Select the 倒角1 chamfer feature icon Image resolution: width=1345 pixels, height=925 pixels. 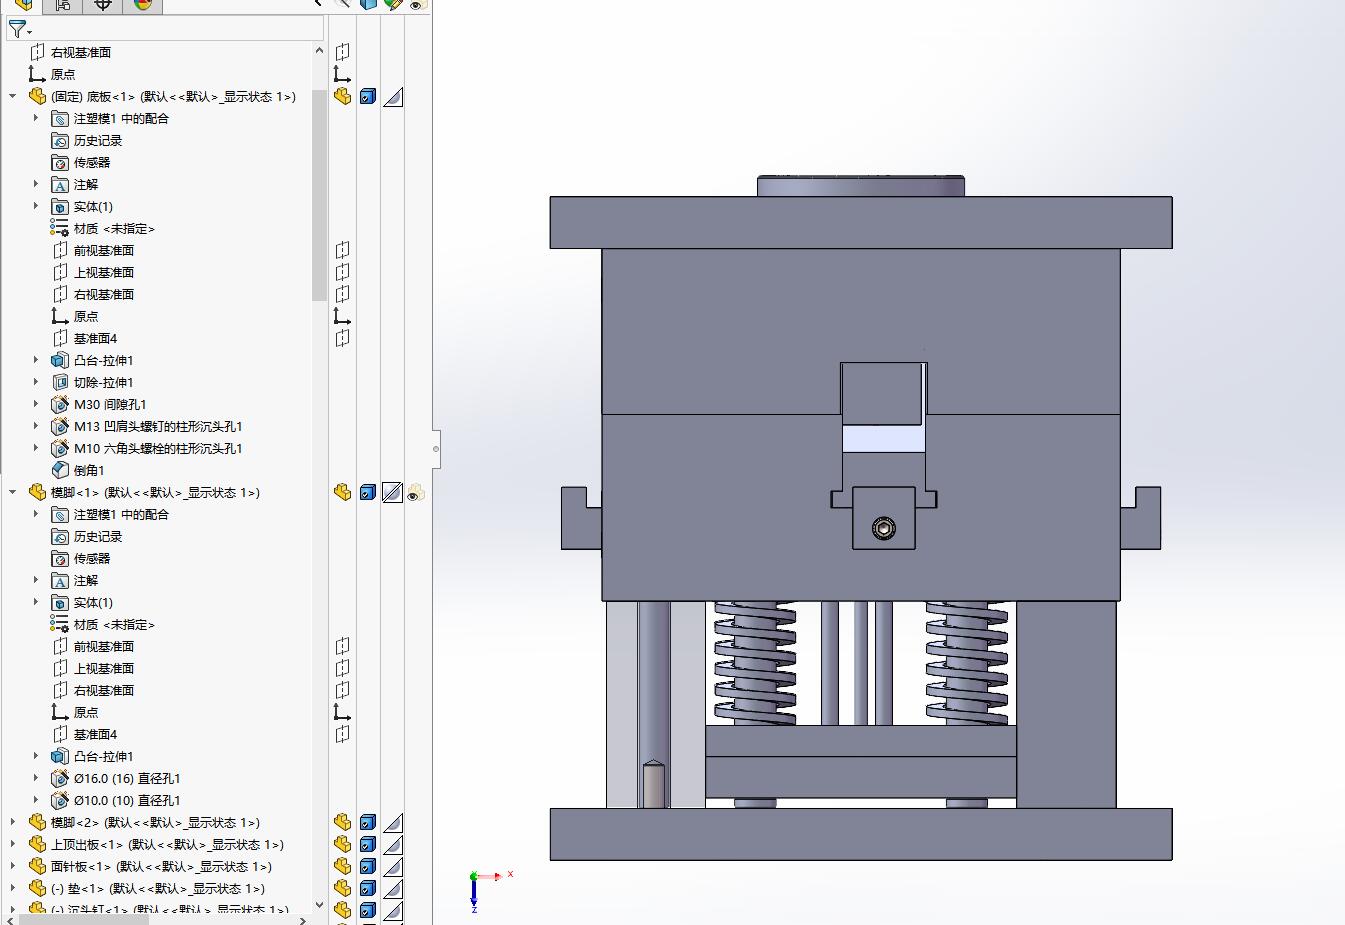coord(60,471)
